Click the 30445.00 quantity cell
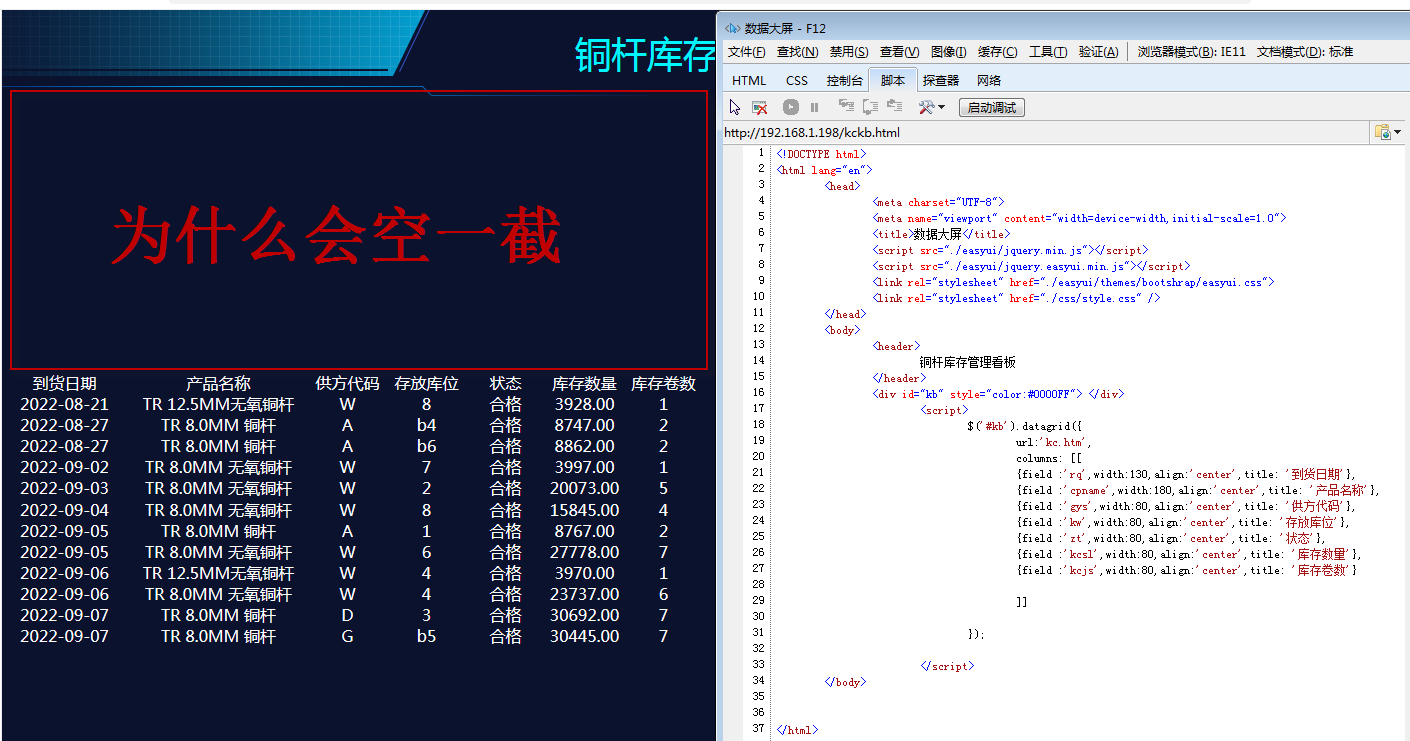Screen dimensions: 1410x741 click(585, 636)
